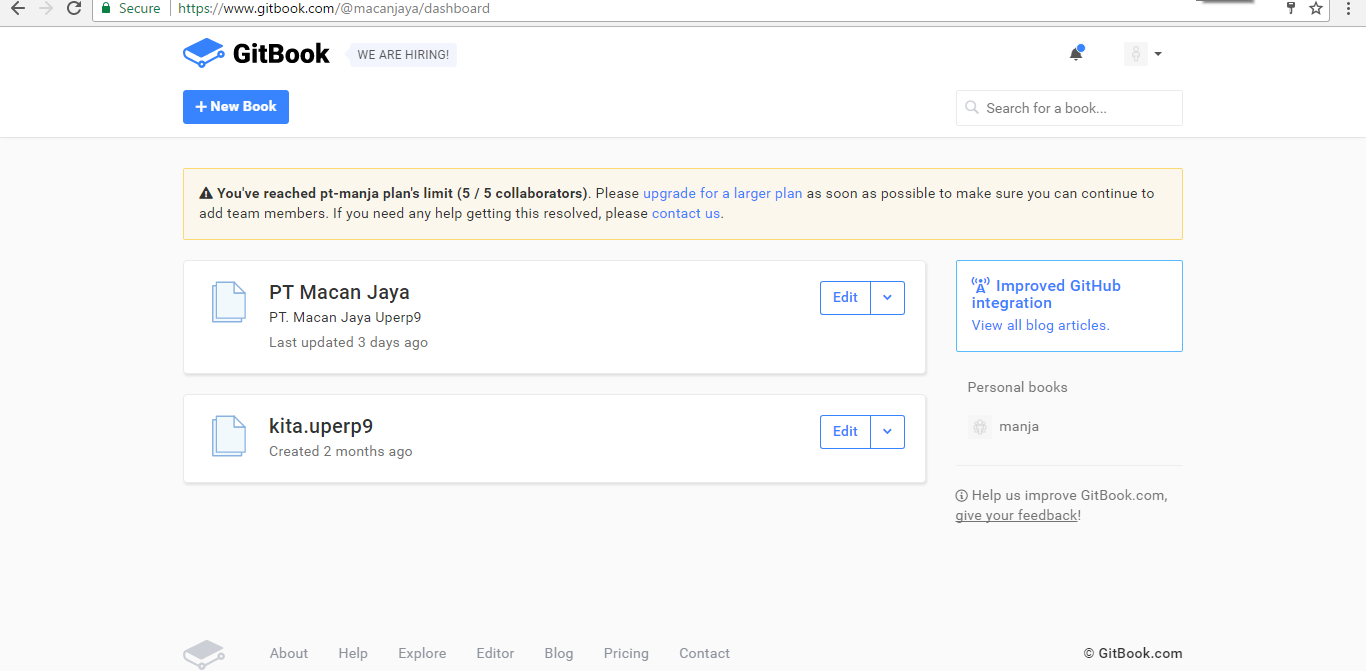Open the Editor footer link
The height and width of the screenshot is (671, 1366).
495,653
